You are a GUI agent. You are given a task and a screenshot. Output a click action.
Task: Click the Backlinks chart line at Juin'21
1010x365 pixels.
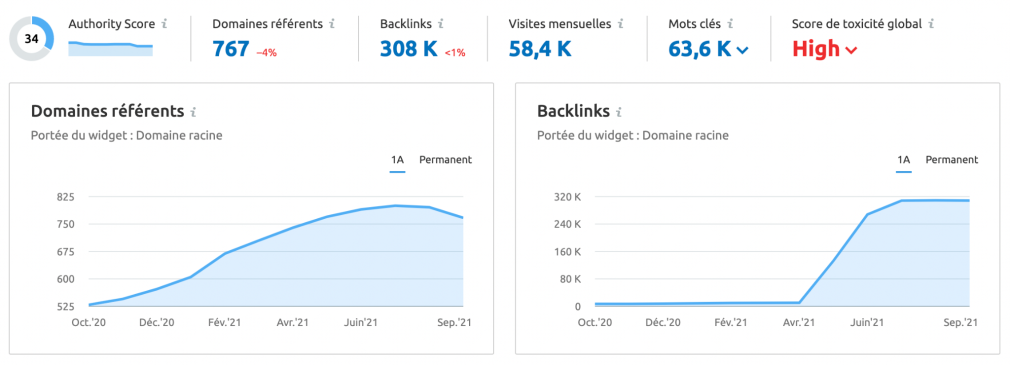point(867,214)
